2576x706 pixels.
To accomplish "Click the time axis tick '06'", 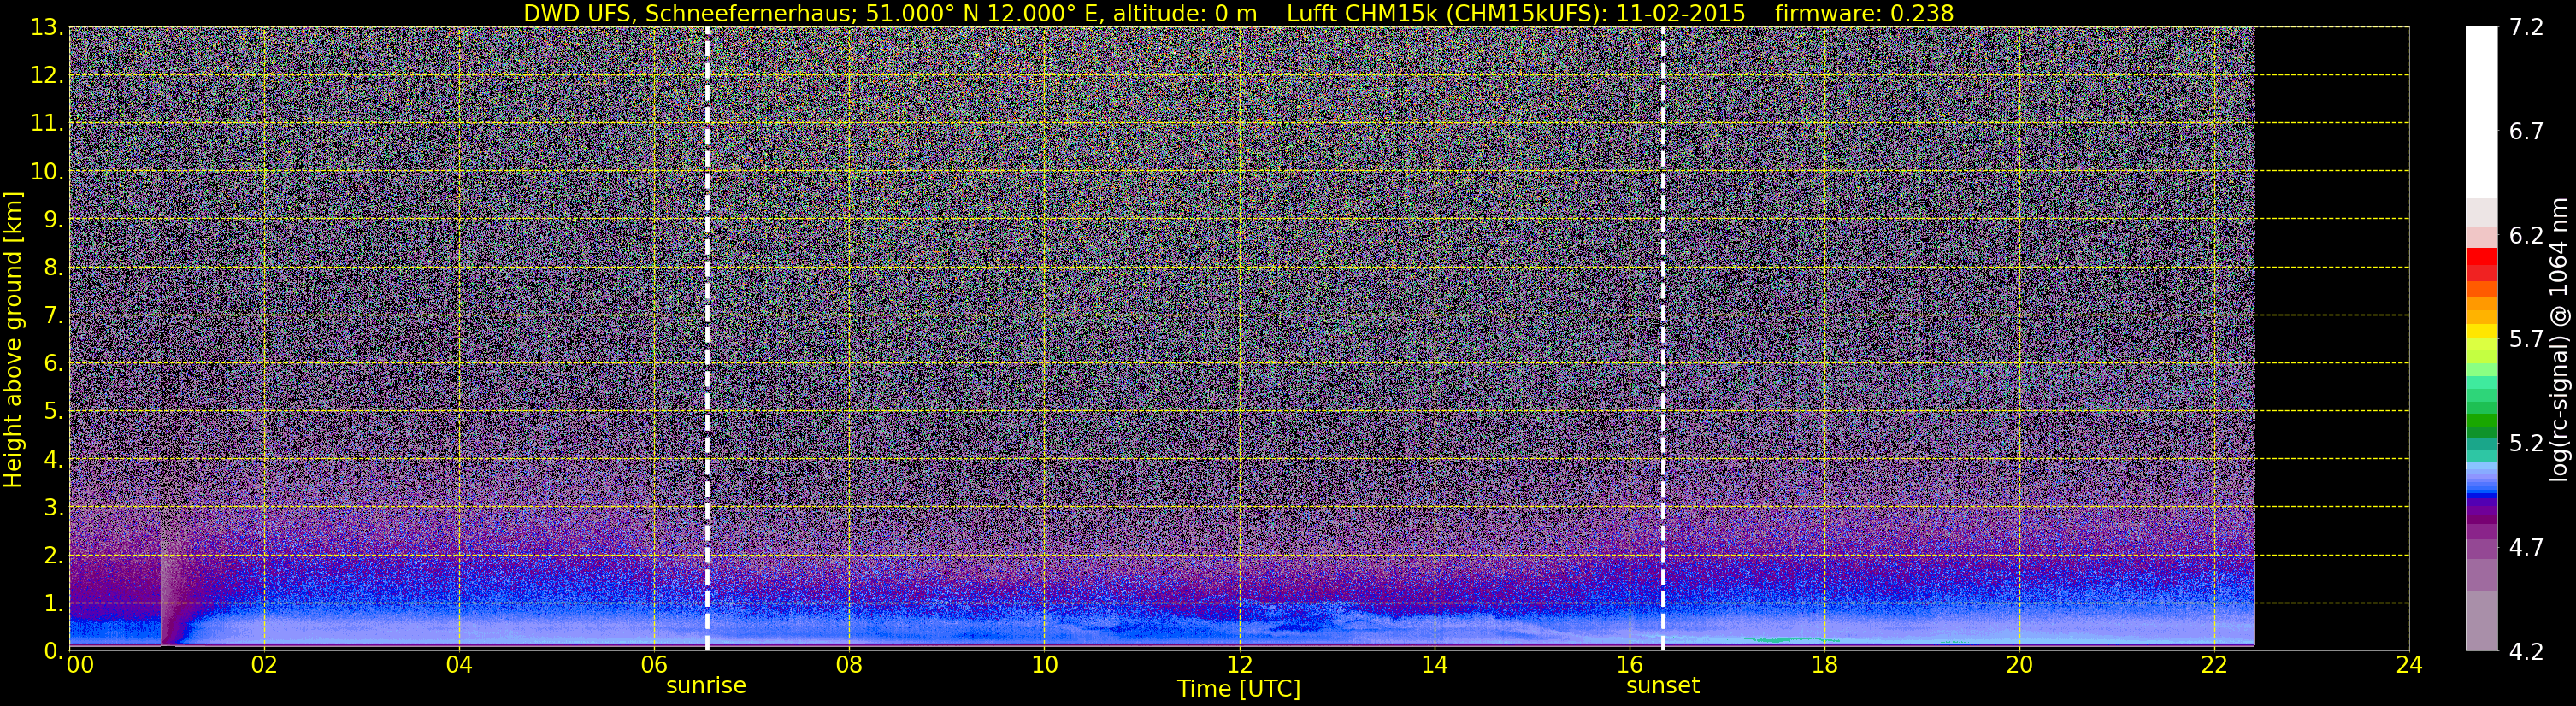I will [x=654, y=666].
